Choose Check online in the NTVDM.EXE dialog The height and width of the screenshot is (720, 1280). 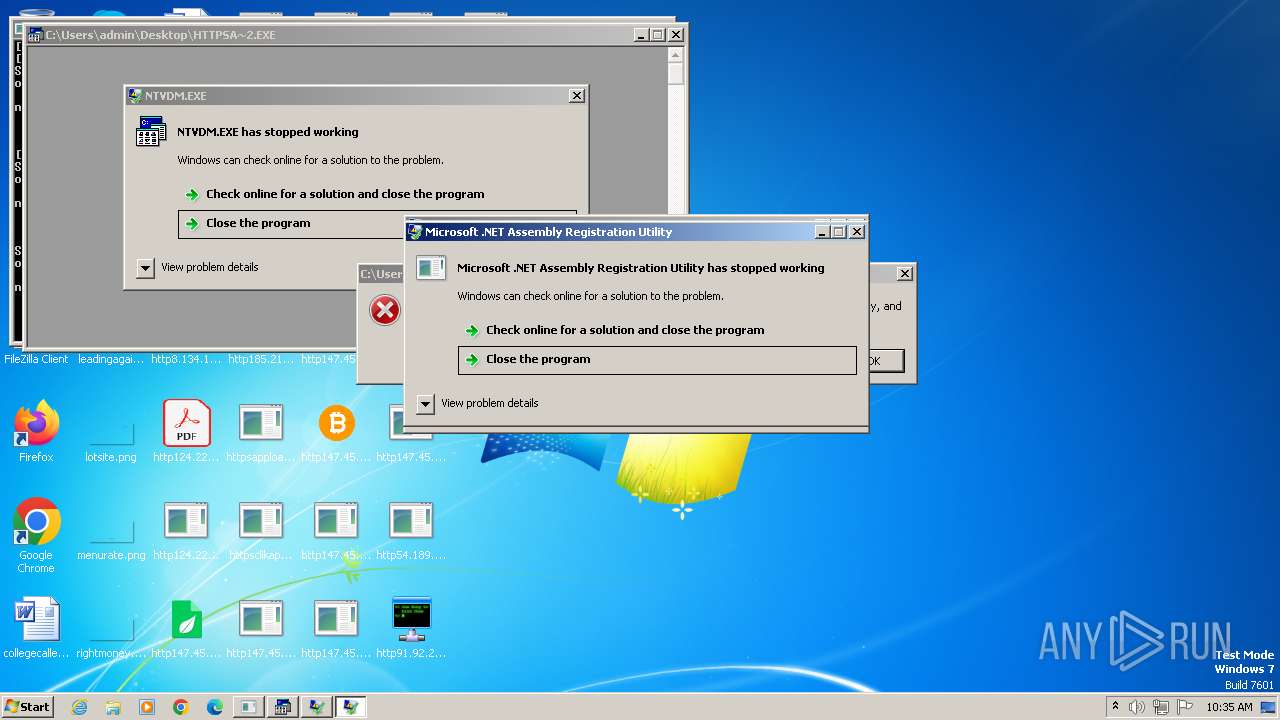(x=345, y=194)
